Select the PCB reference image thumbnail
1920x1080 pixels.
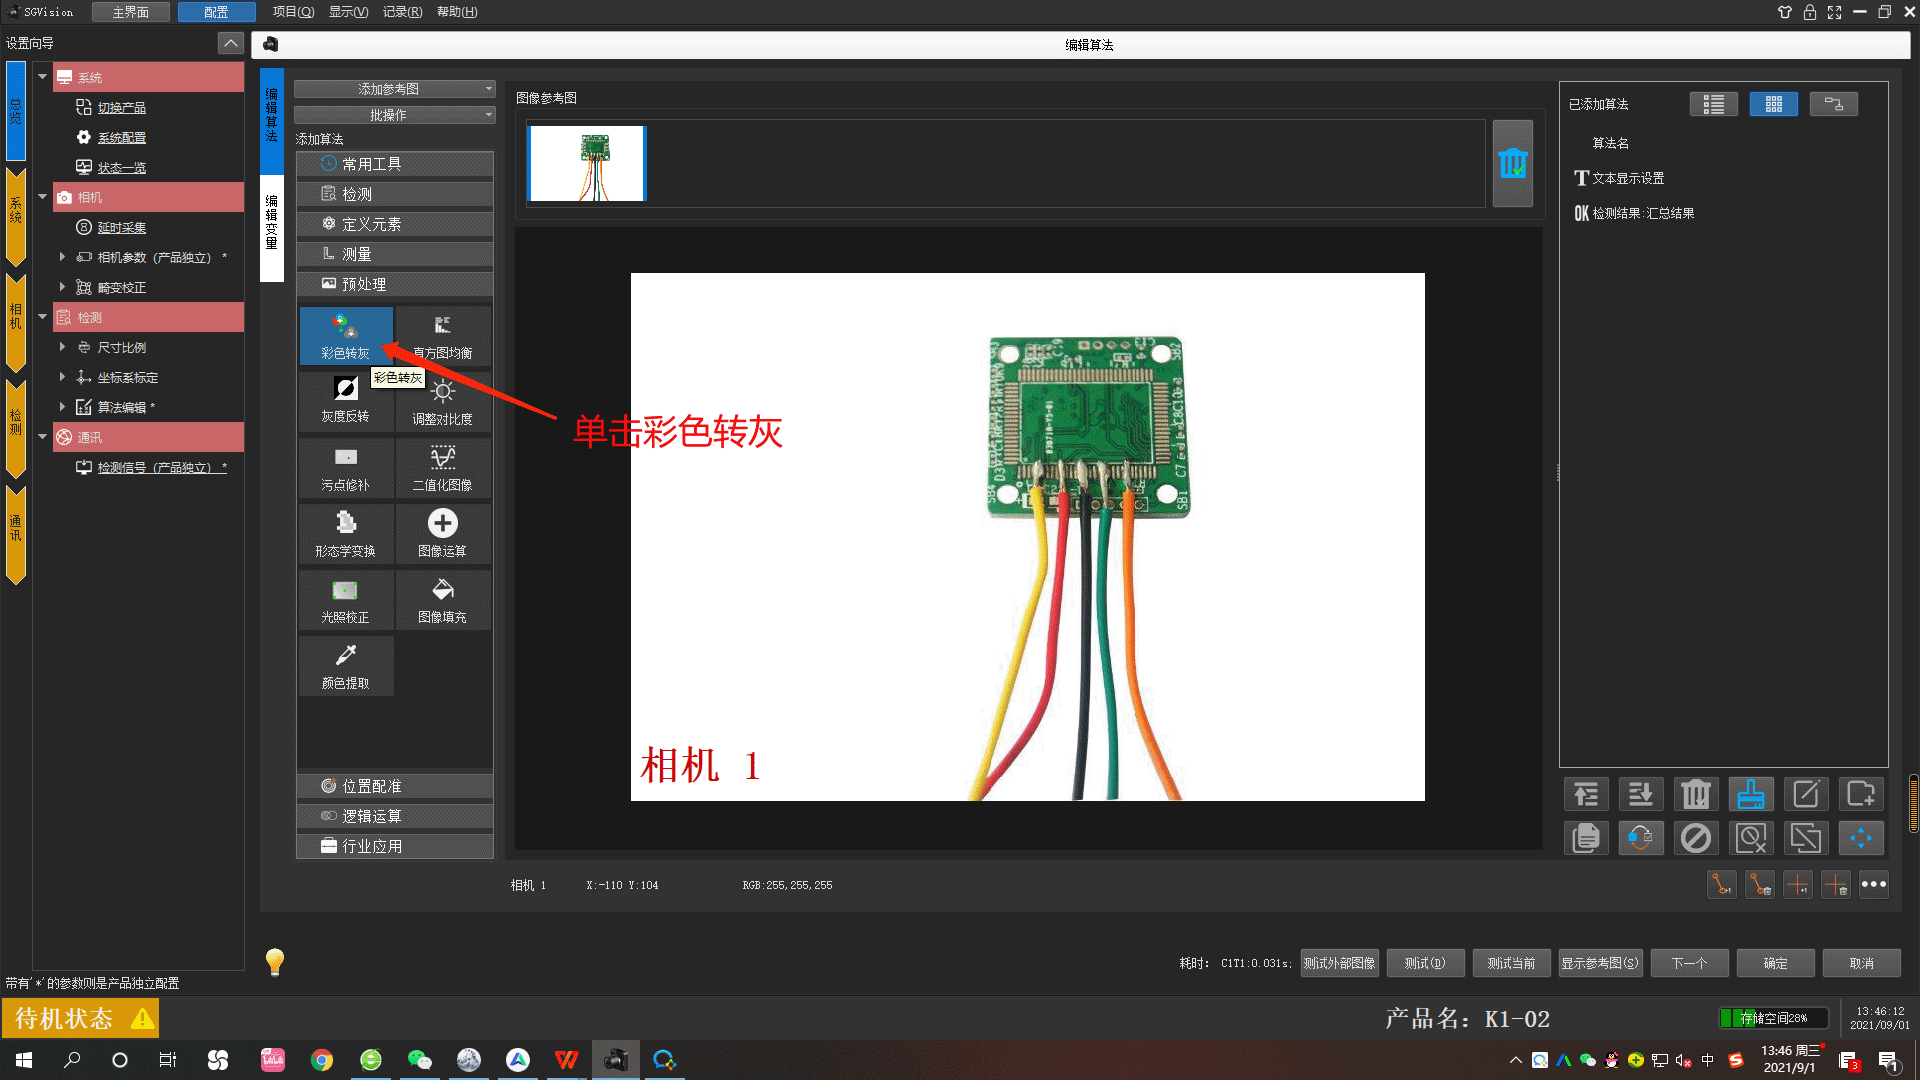(587, 162)
